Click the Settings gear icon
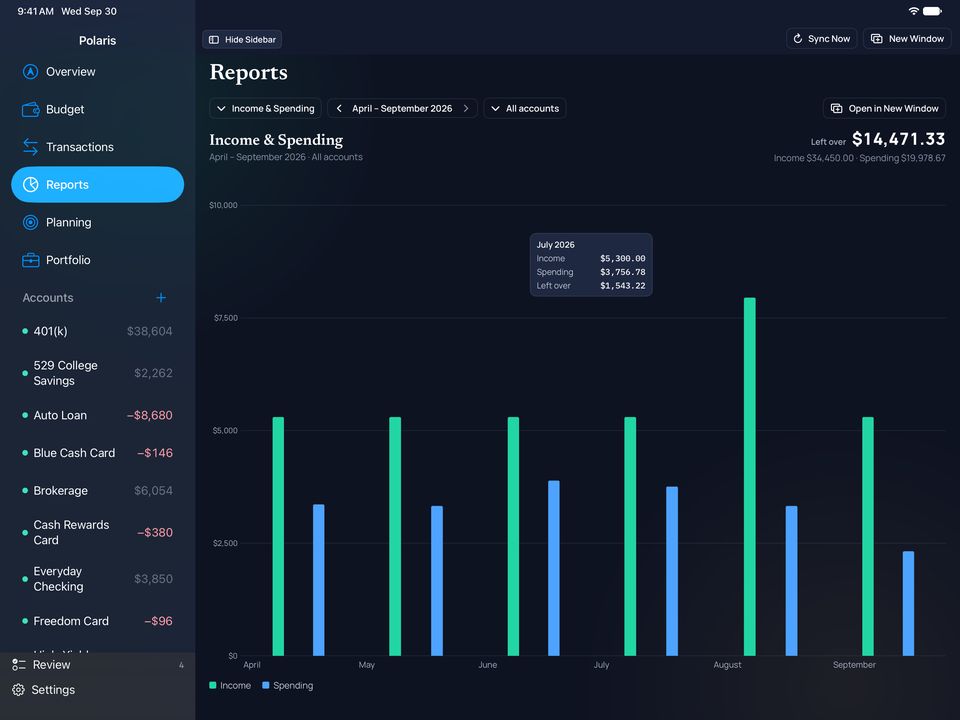Image resolution: width=960 pixels, height=720 pixels. [x=19, y=690]
